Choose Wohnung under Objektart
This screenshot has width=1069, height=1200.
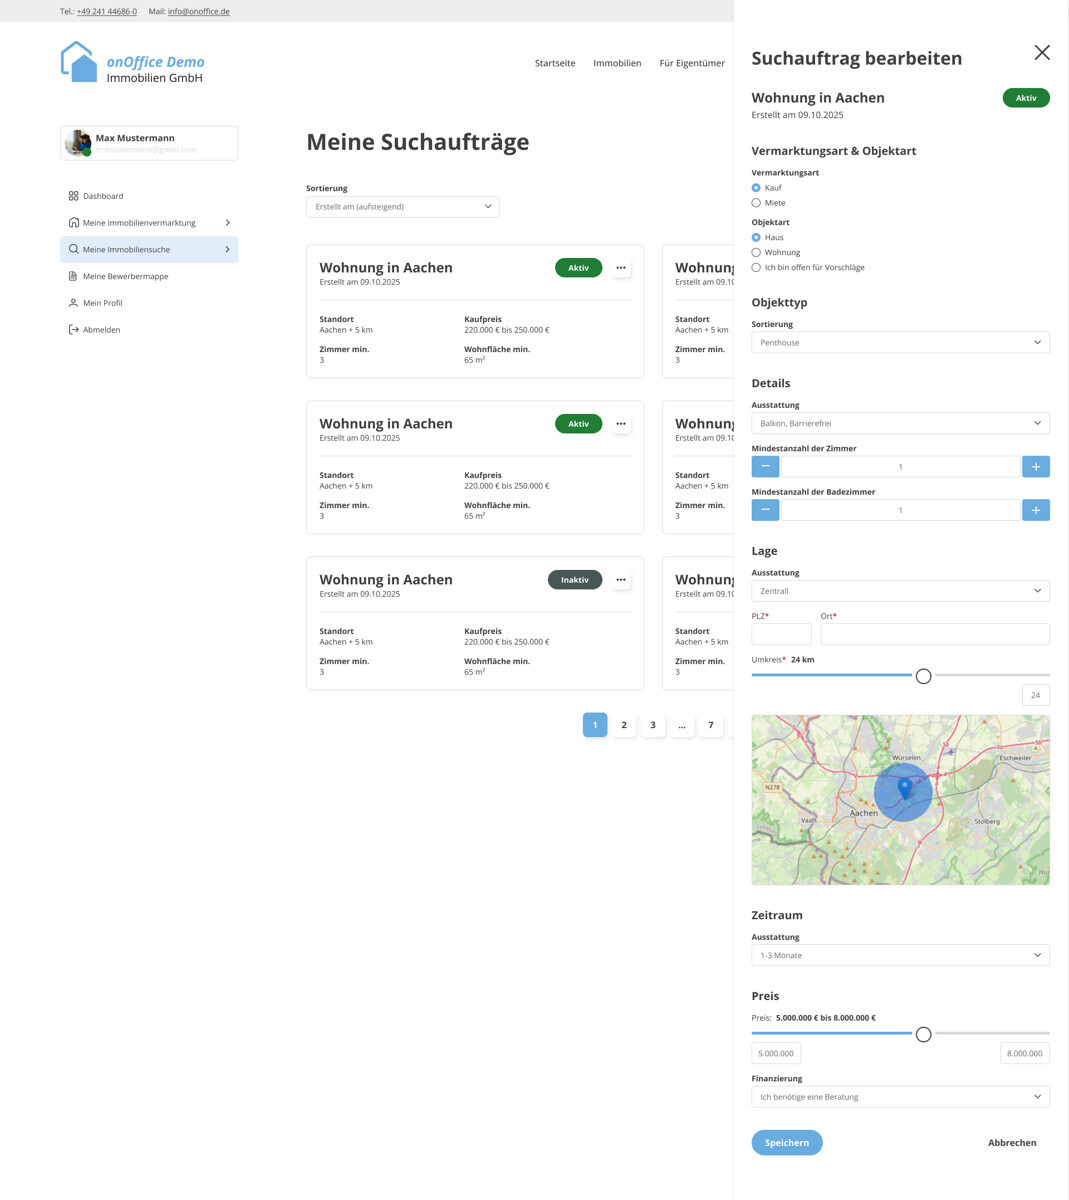(x=756, y=252)
